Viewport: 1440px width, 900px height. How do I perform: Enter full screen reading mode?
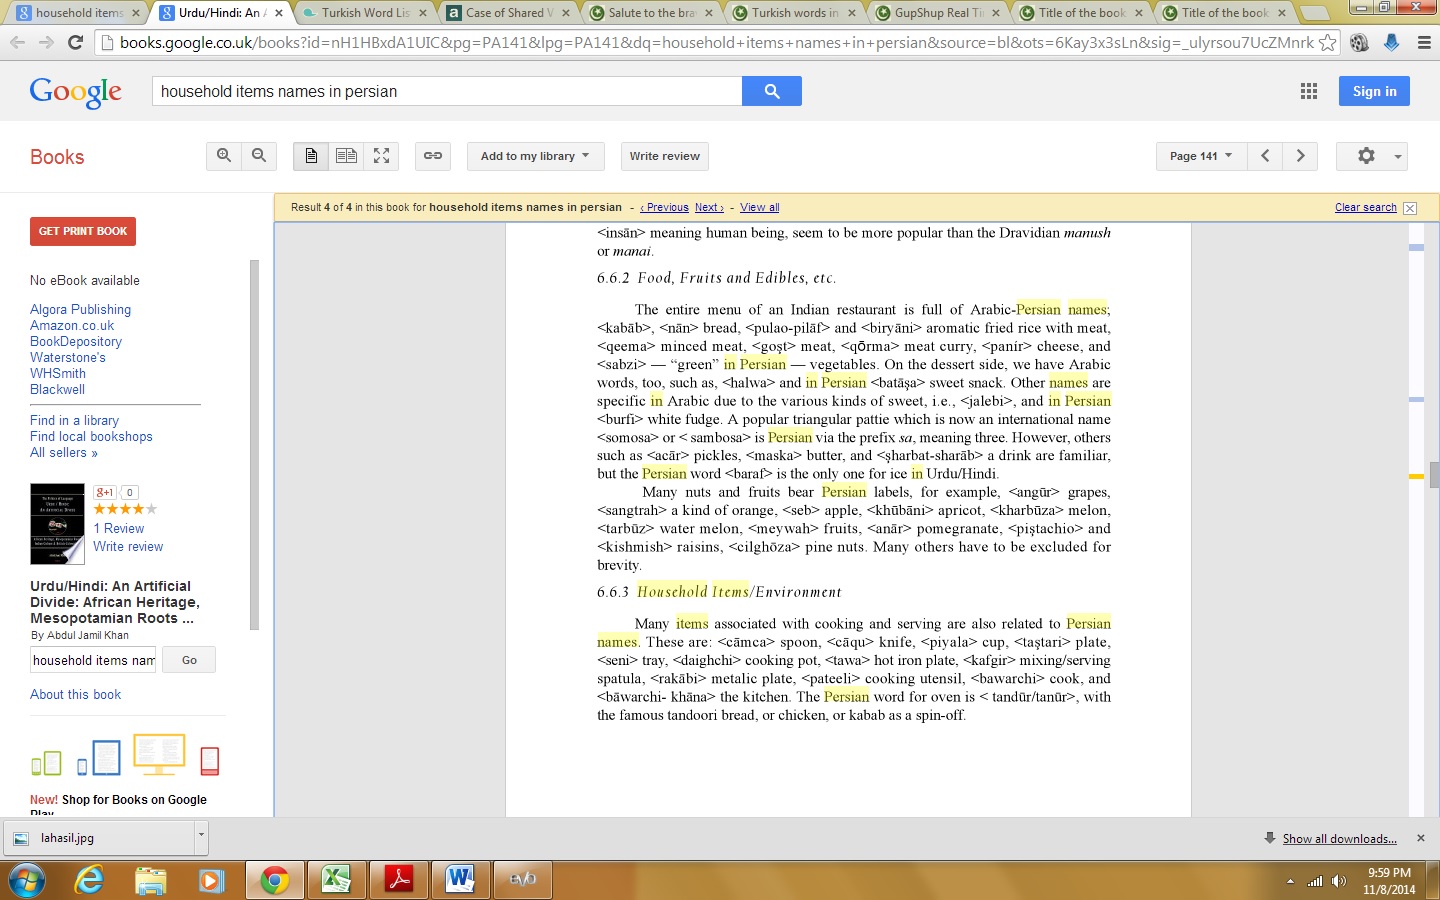pyautogui.click(x=381, y=156)
